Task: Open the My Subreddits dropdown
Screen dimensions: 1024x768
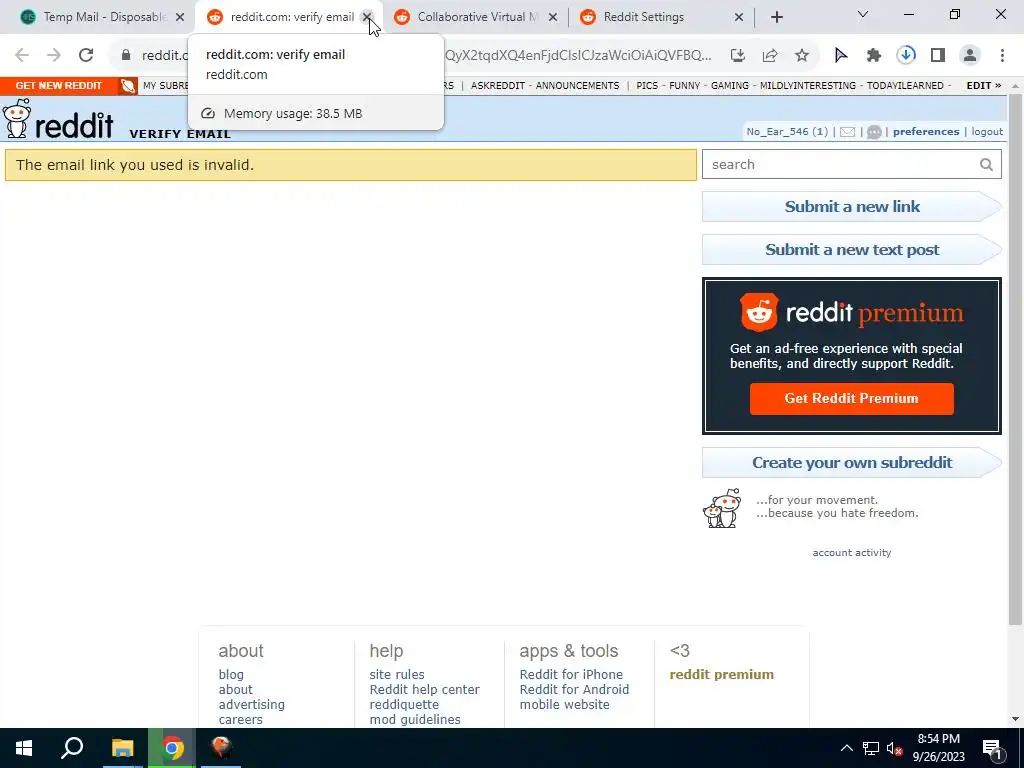Action: coord(165,86)
